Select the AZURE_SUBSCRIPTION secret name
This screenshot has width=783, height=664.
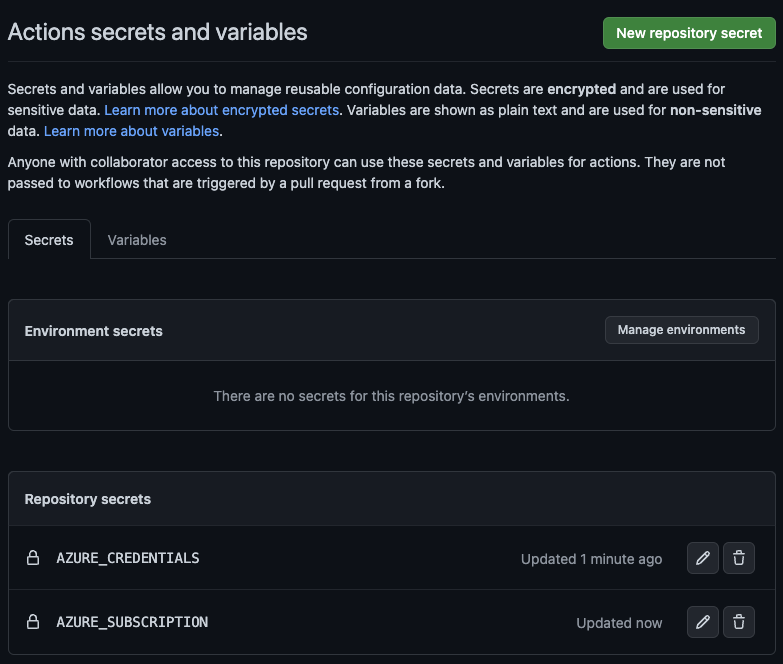132,622
